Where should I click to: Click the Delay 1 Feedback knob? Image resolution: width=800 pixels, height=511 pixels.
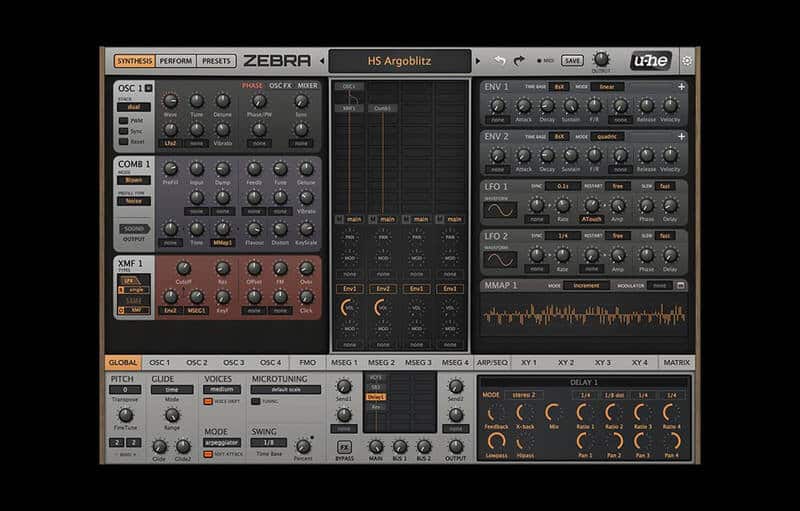(x=495, y=414)
